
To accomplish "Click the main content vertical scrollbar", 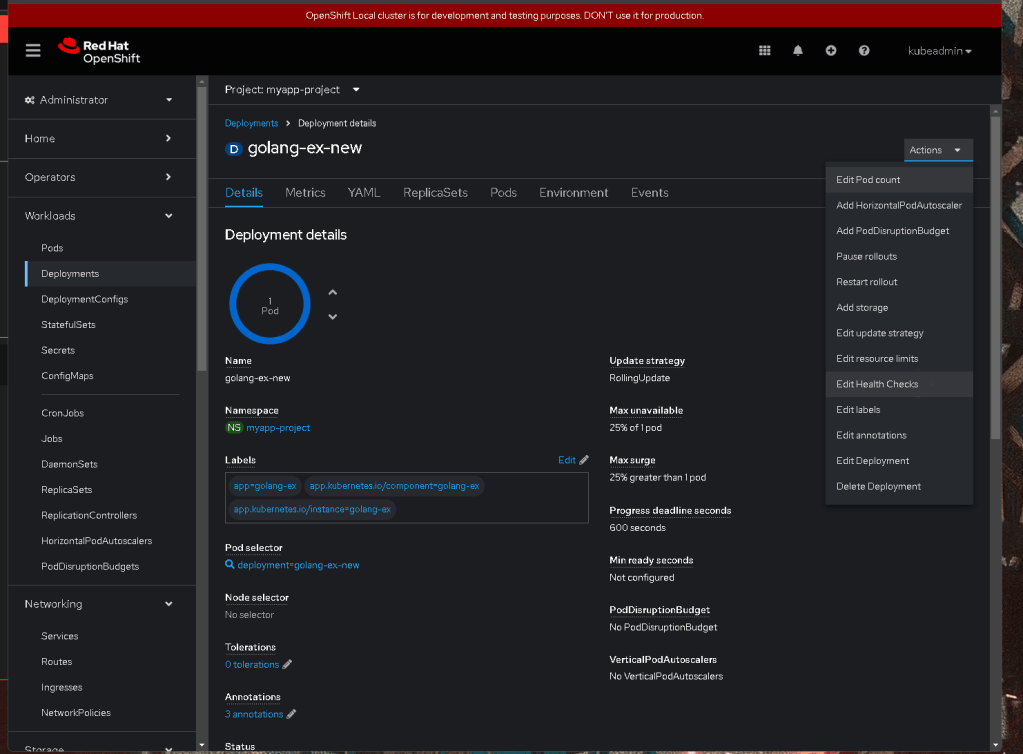I will (x=995, y=277).
